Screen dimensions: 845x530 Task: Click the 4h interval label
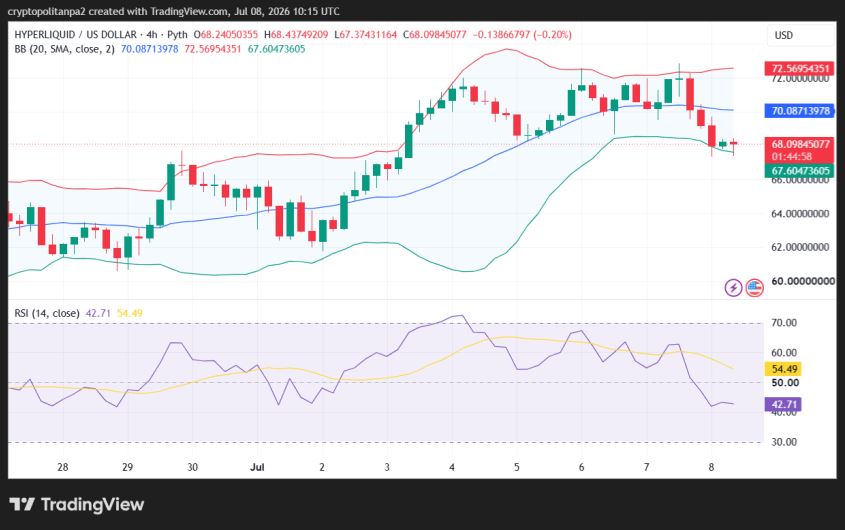coord(152,35)
